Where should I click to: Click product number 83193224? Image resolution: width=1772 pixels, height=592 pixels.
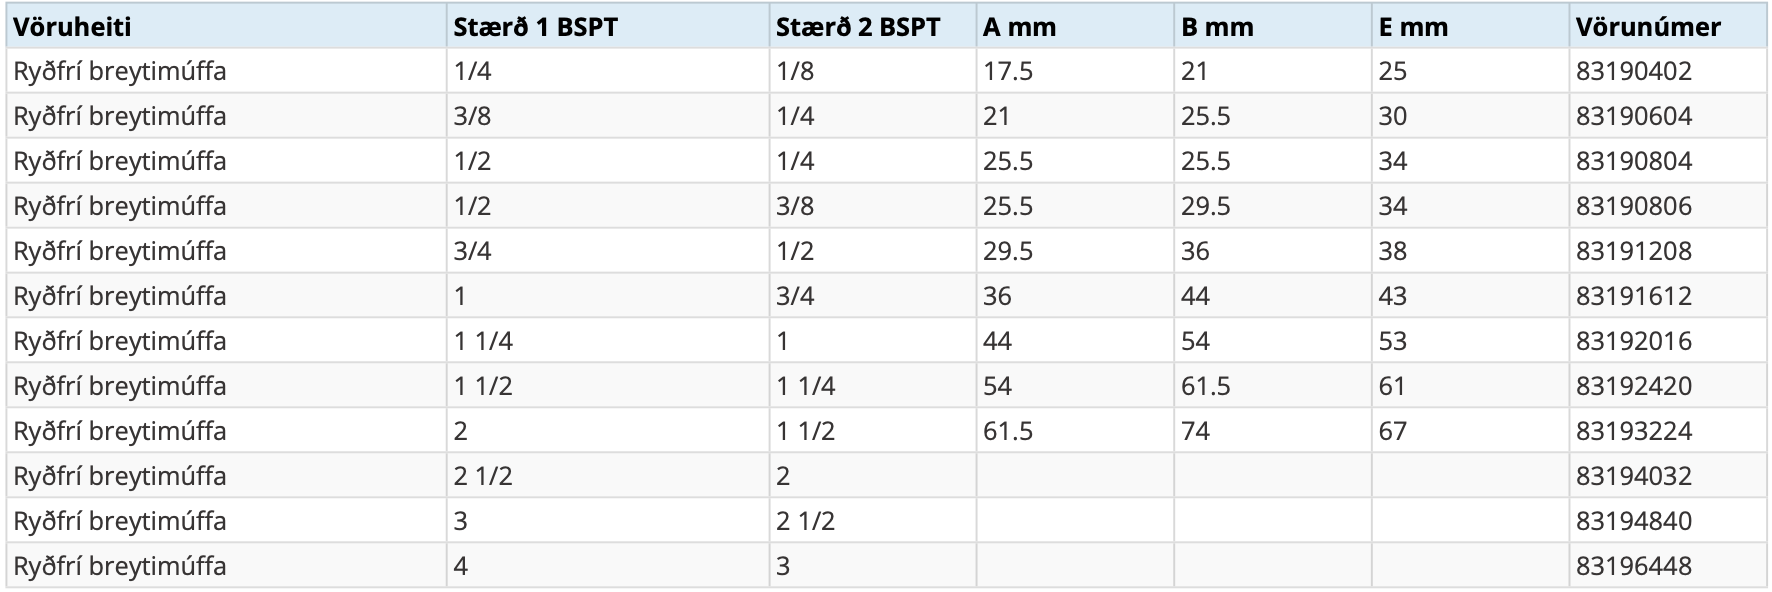[1634, 432]
